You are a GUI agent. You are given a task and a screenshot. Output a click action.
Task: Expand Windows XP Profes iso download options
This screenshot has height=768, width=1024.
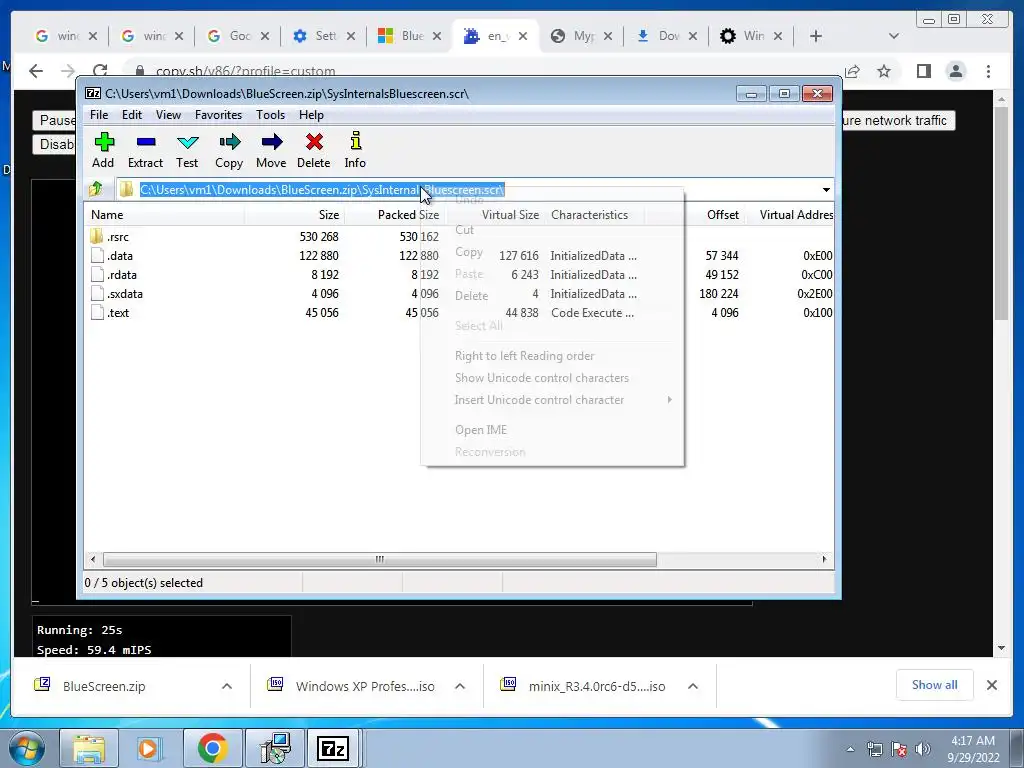click(460, 686)
